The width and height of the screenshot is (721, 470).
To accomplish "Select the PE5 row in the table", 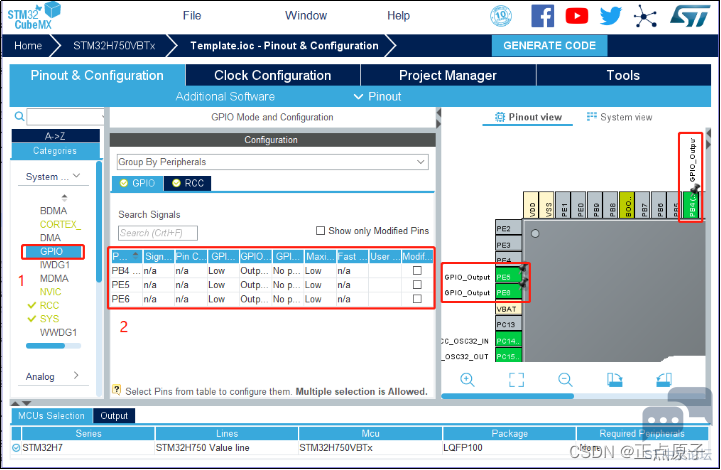I will point(271,285).
